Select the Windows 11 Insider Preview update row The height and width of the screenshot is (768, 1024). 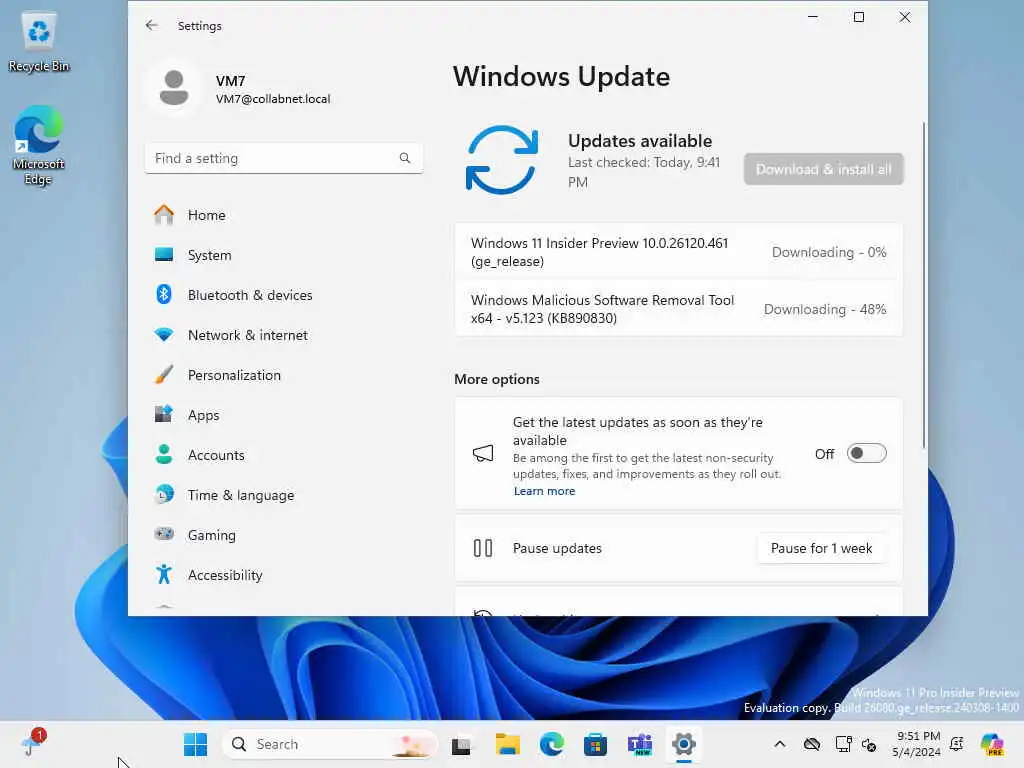[678, 252]
